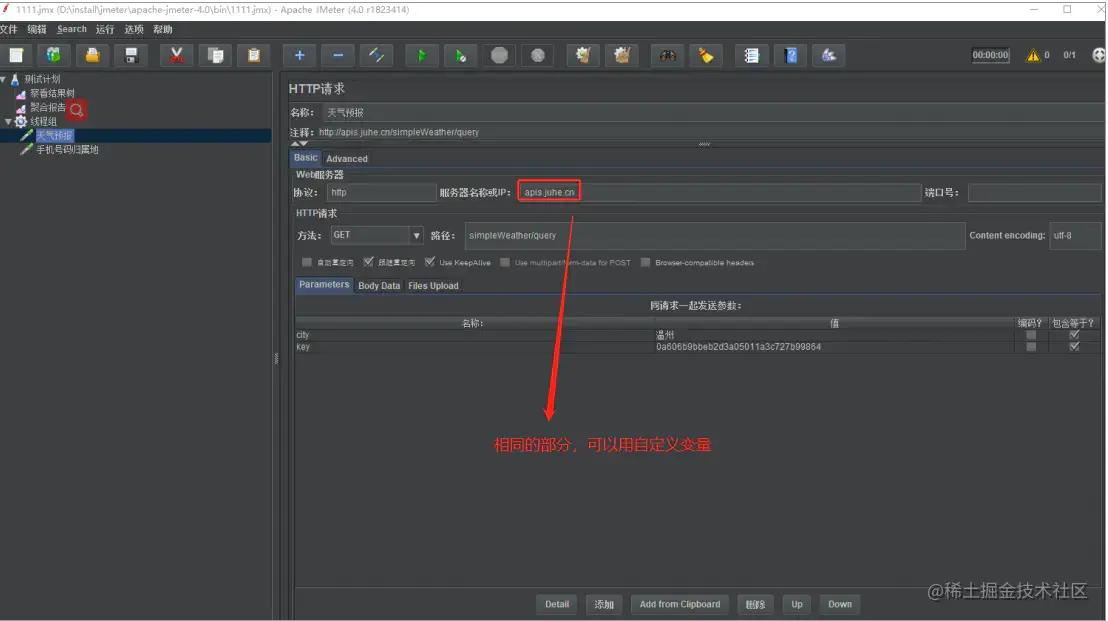Click the comment panel collapse arrows
Screen dimensions: 1108x621
click(x=300, y=143)
